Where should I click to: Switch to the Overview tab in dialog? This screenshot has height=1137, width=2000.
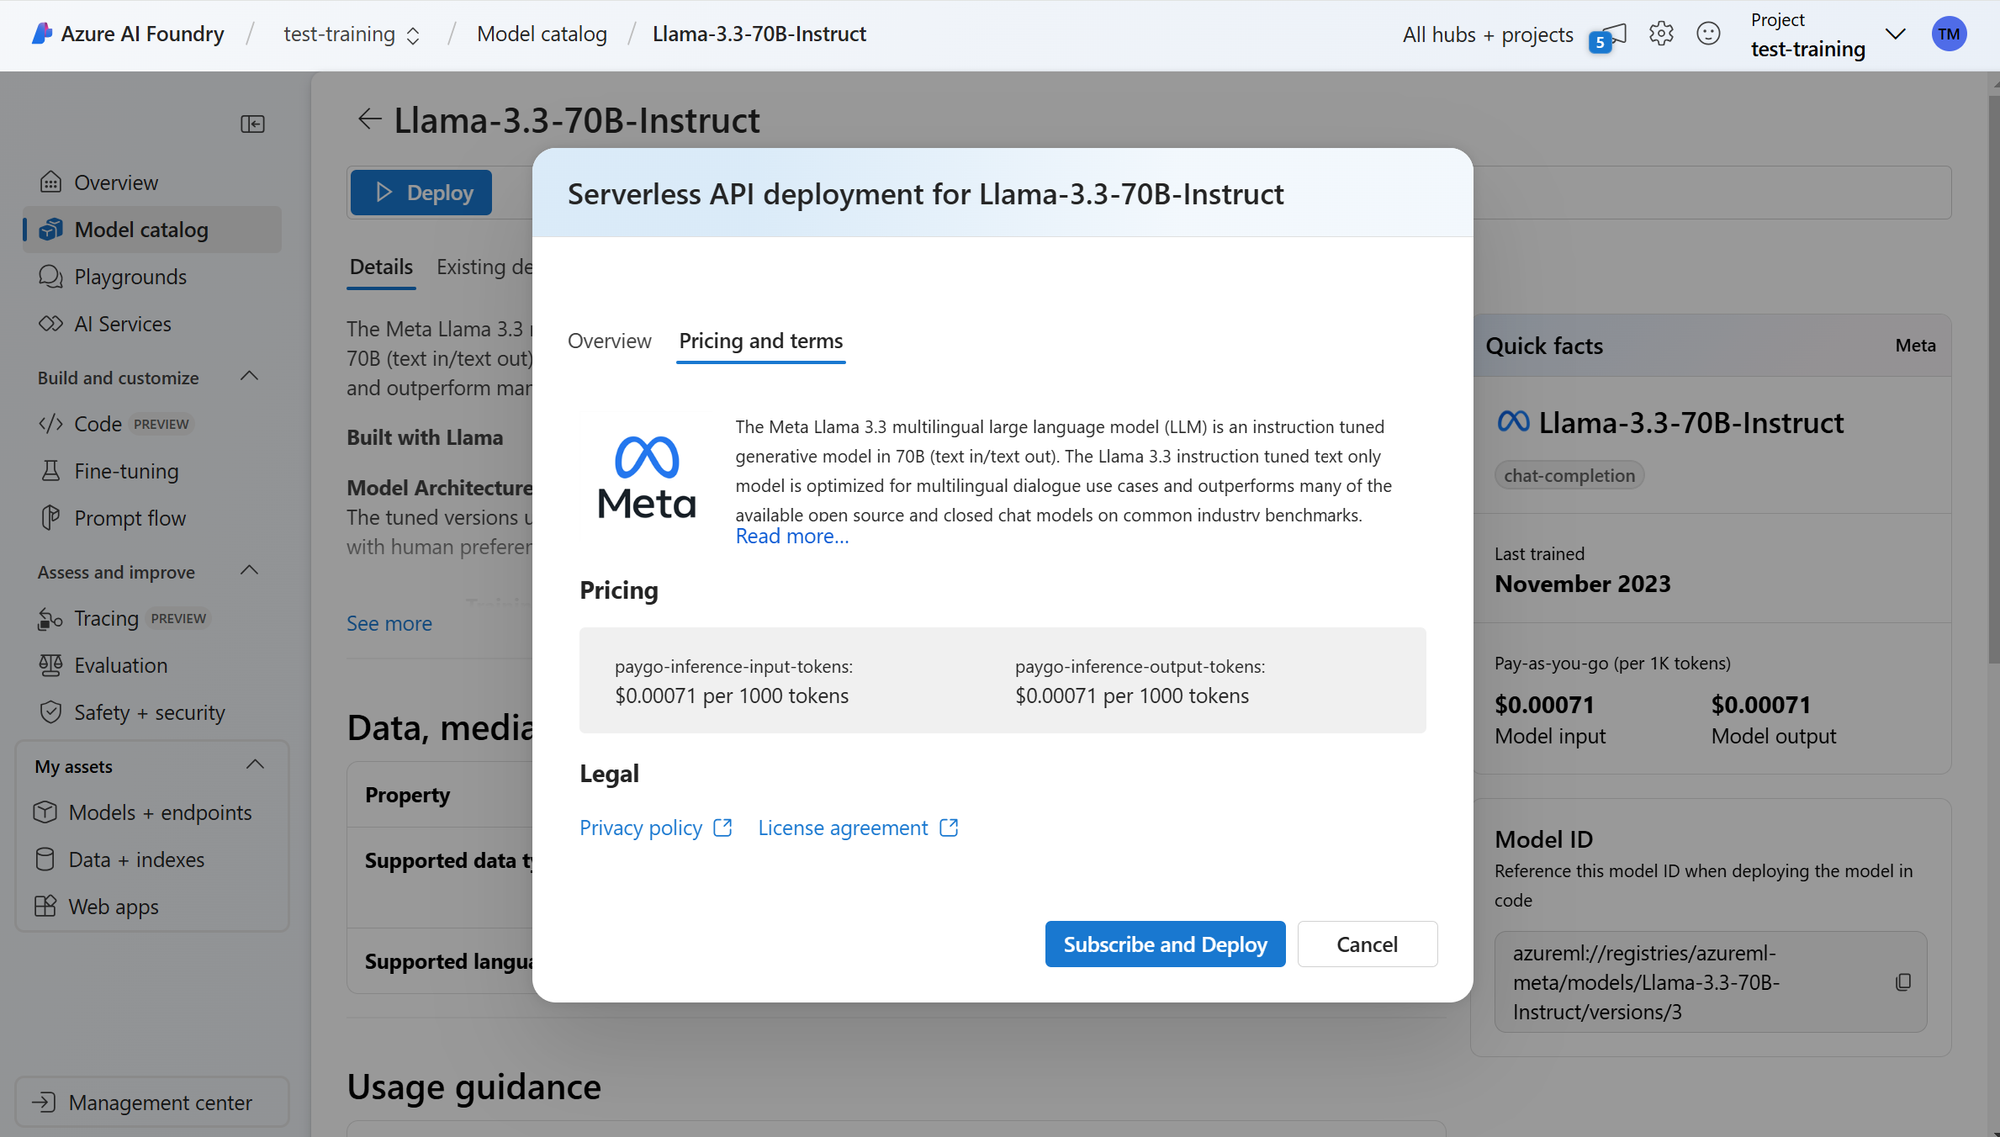(x=609, y=341)
